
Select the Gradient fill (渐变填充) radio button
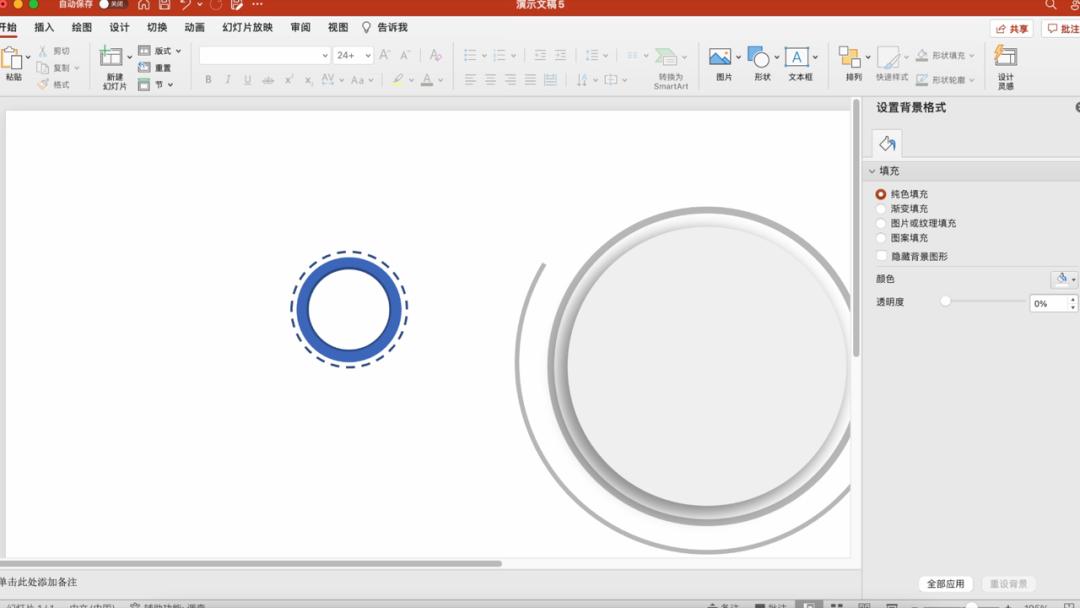point(881,209)
